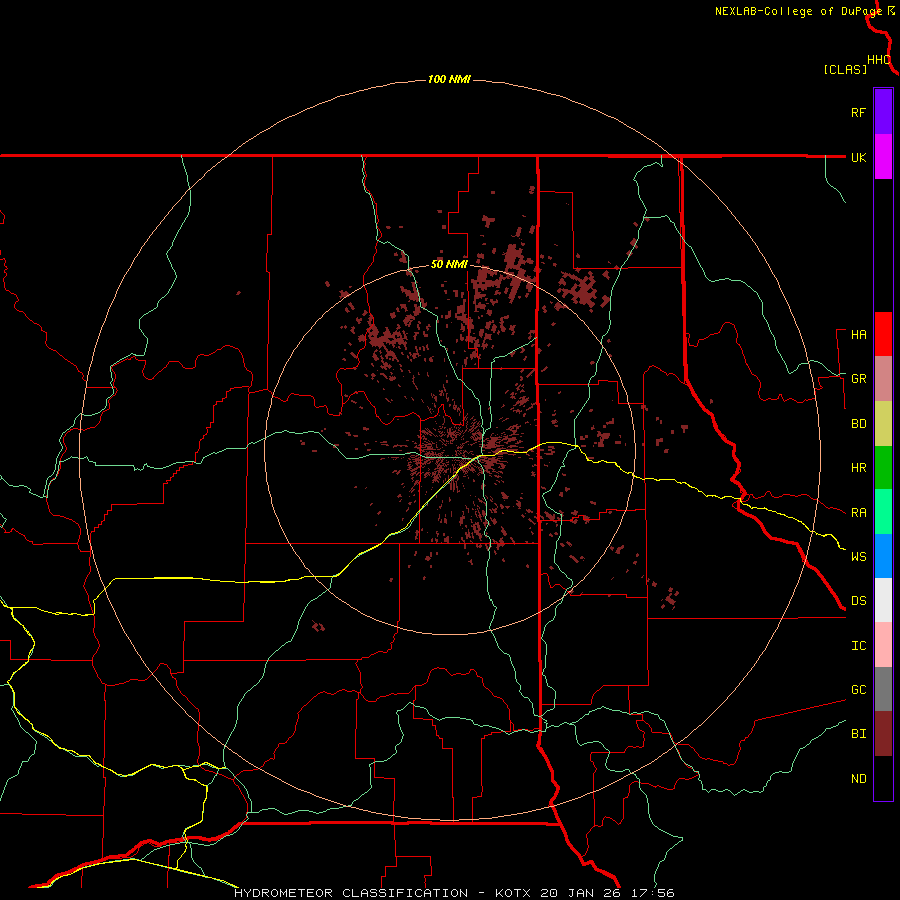Click the "DS" legend label
This screenshot has width=900, height=900.
click(858, 601)
